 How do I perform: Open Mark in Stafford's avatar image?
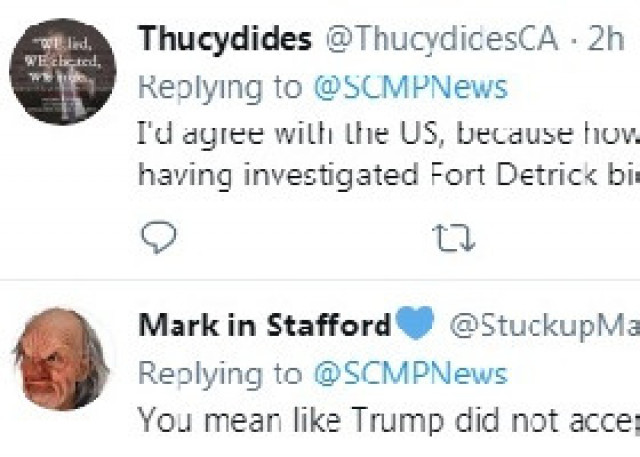pyautogui.click(x=62, y=359)
